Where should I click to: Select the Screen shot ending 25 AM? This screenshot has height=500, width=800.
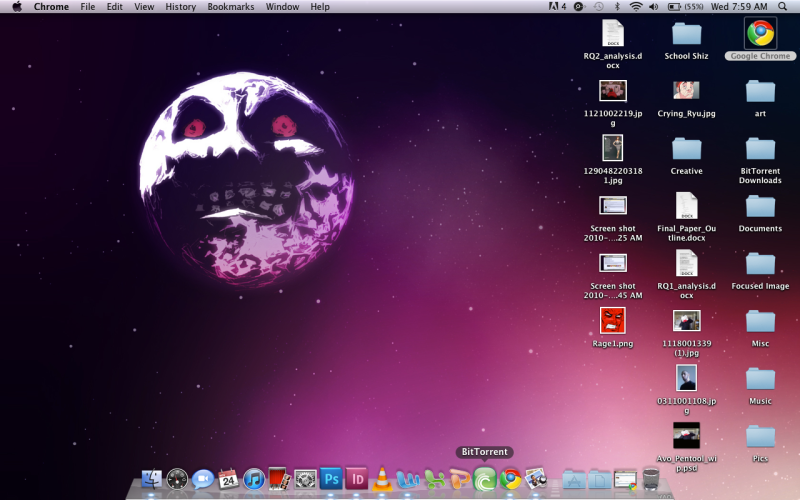point(613,206)
